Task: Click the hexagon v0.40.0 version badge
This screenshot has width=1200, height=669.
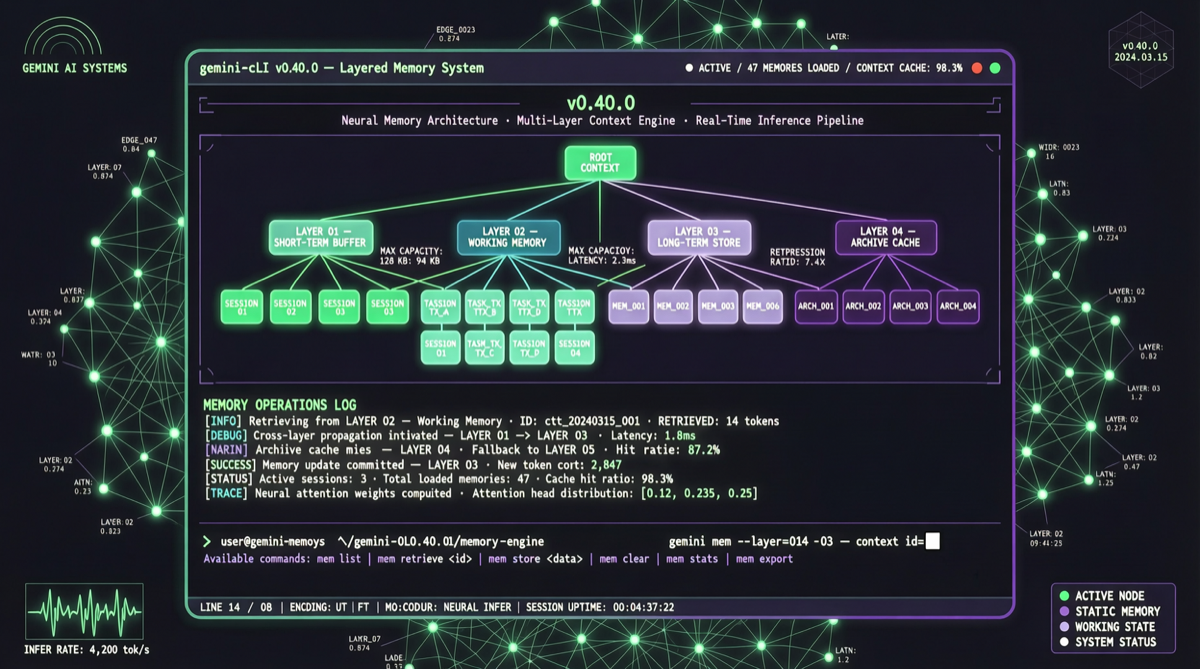Action: click(1140, 51)
